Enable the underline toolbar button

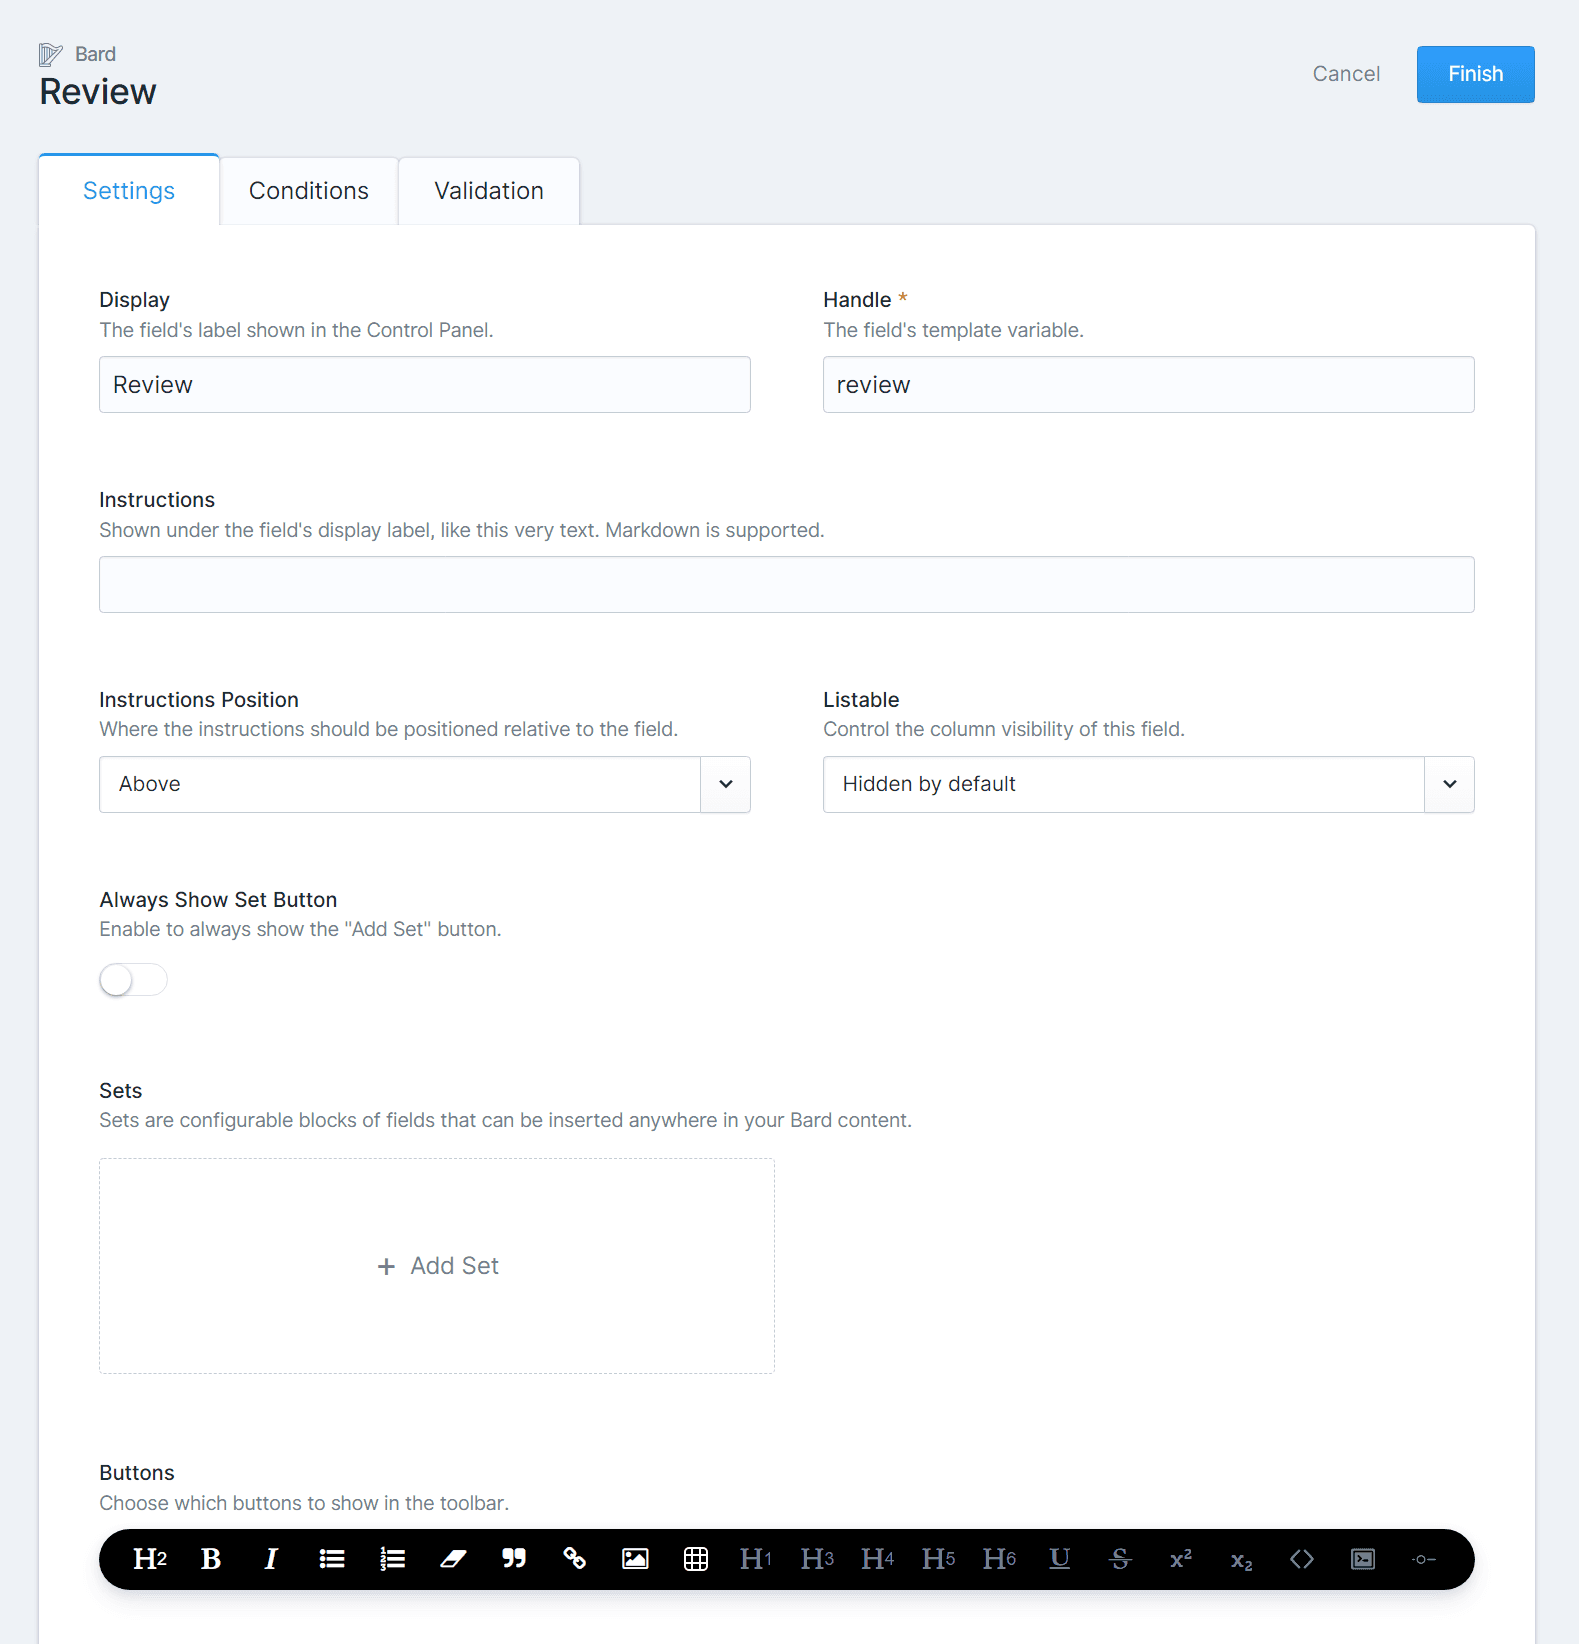point(1060,1559)
